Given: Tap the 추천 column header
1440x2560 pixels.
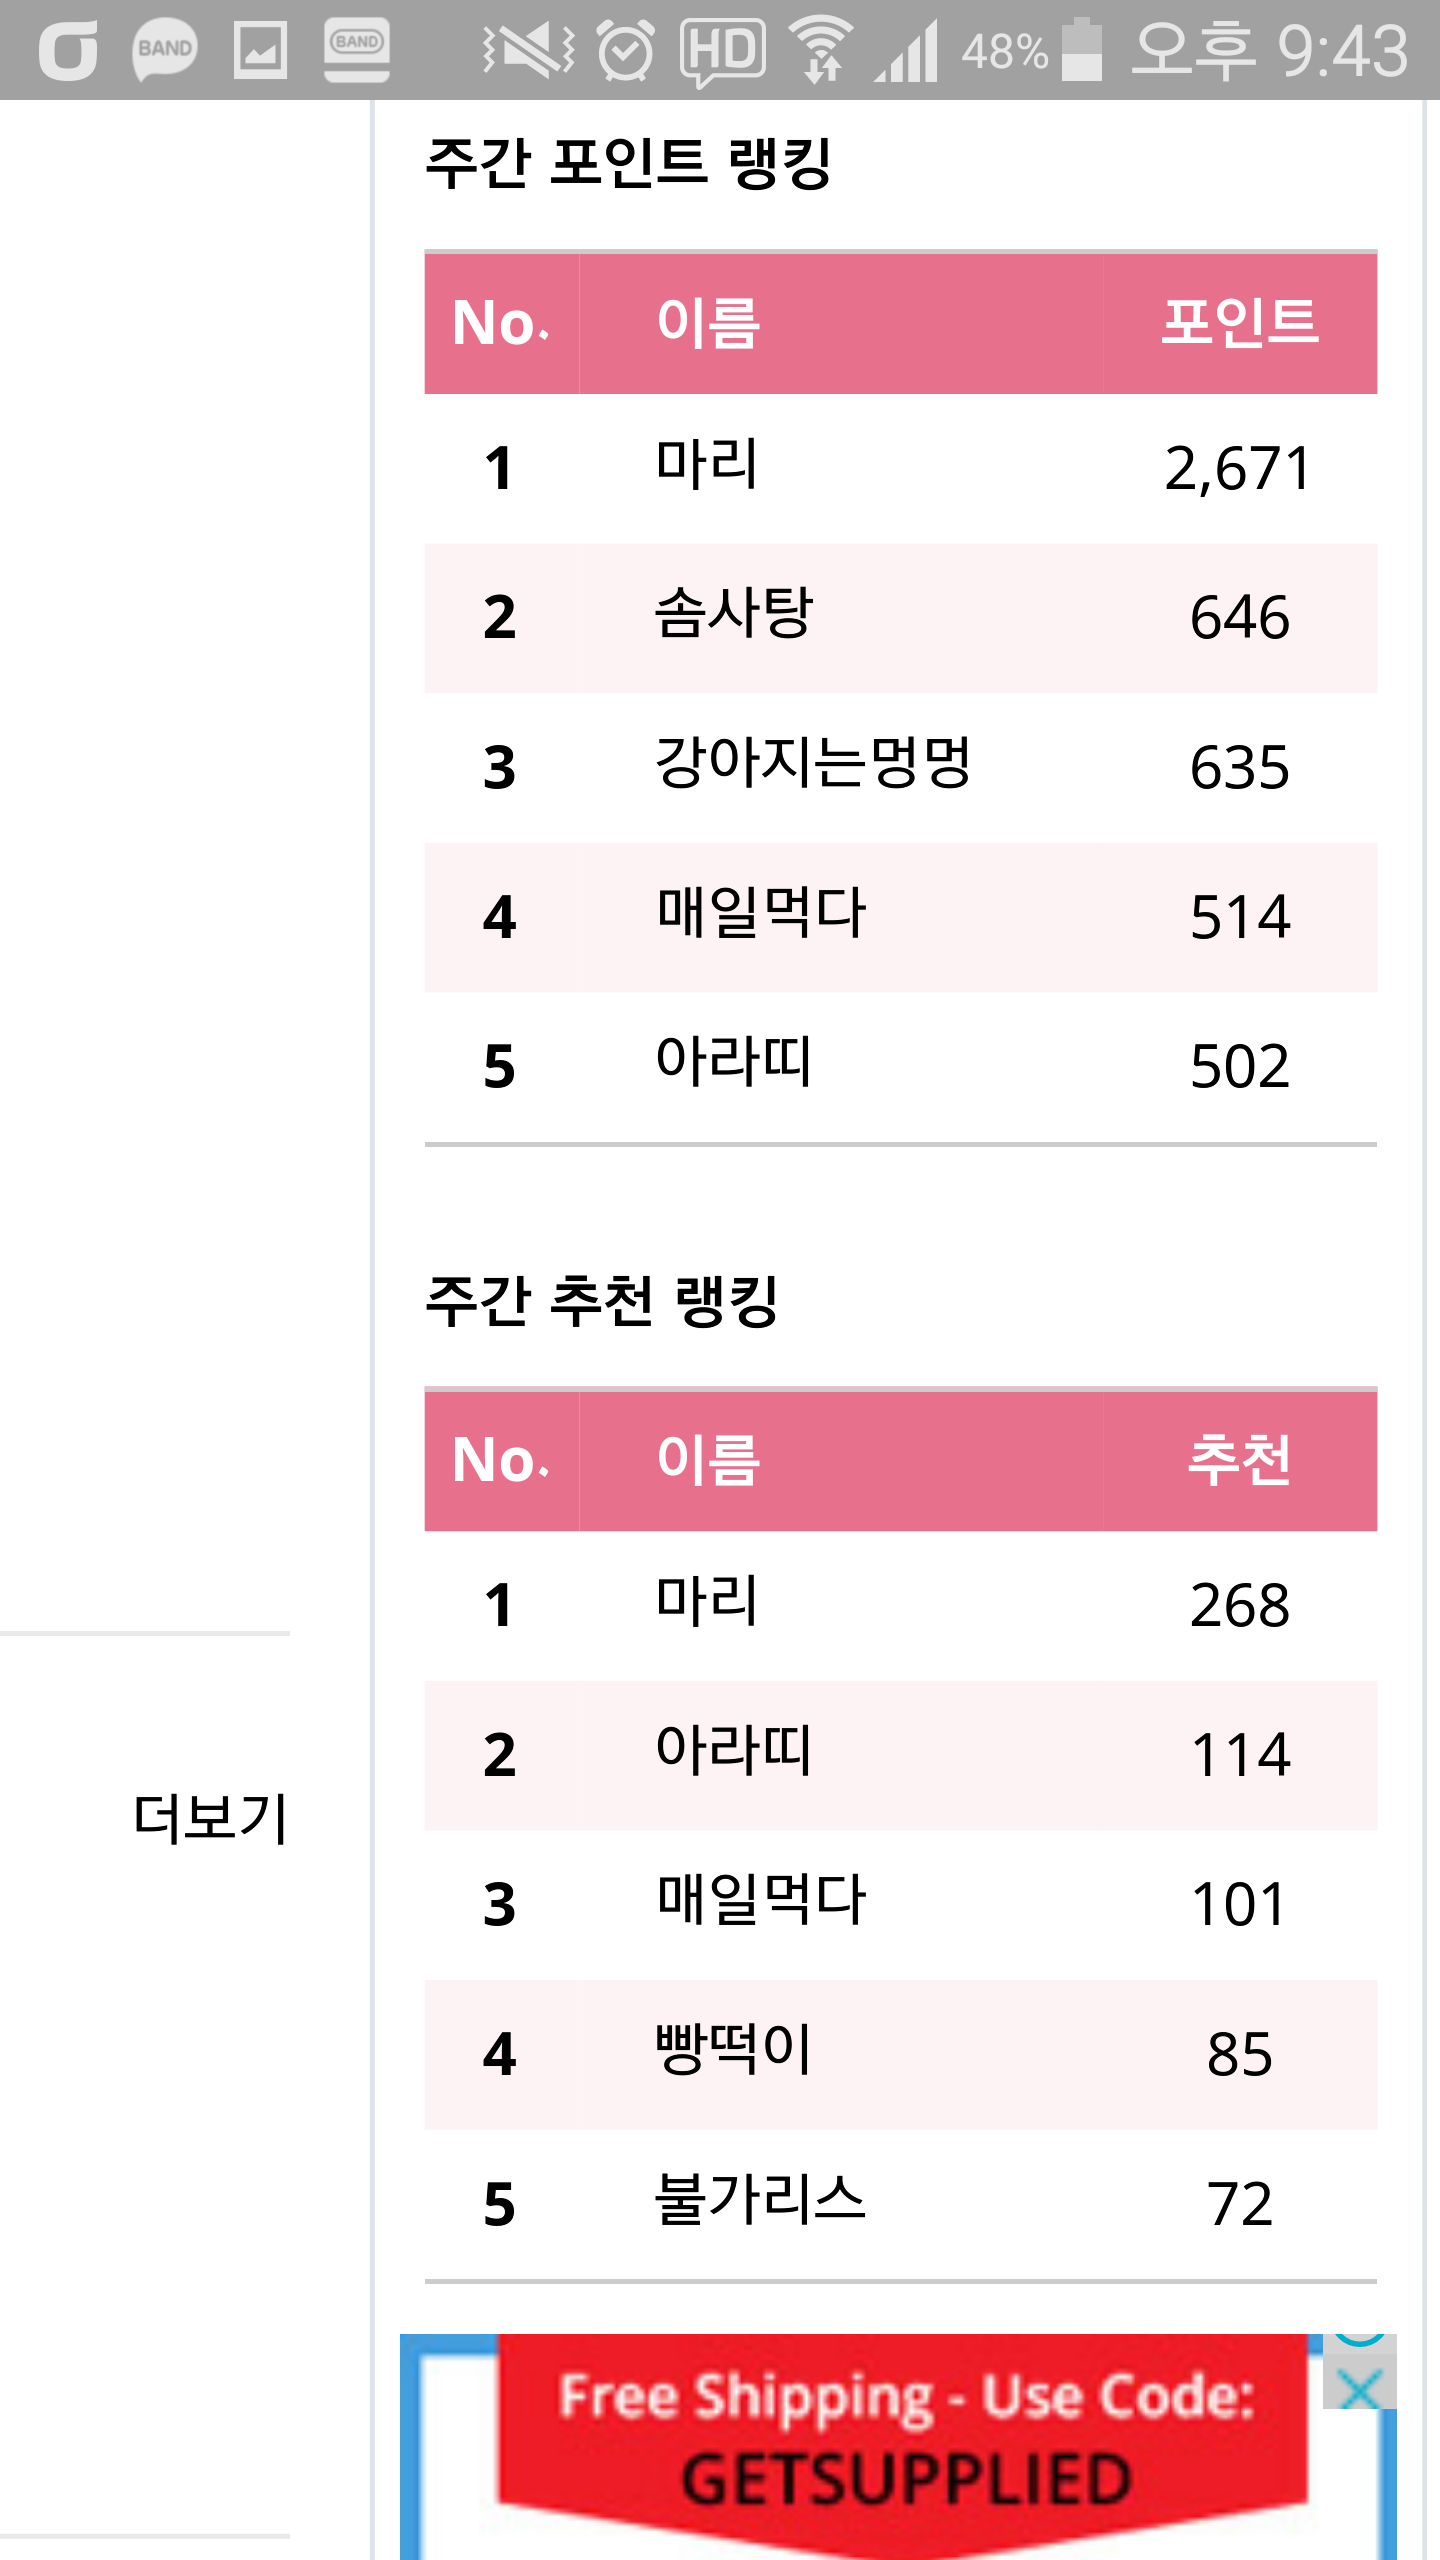Looking at the screenshot, I should 1239,1460.
